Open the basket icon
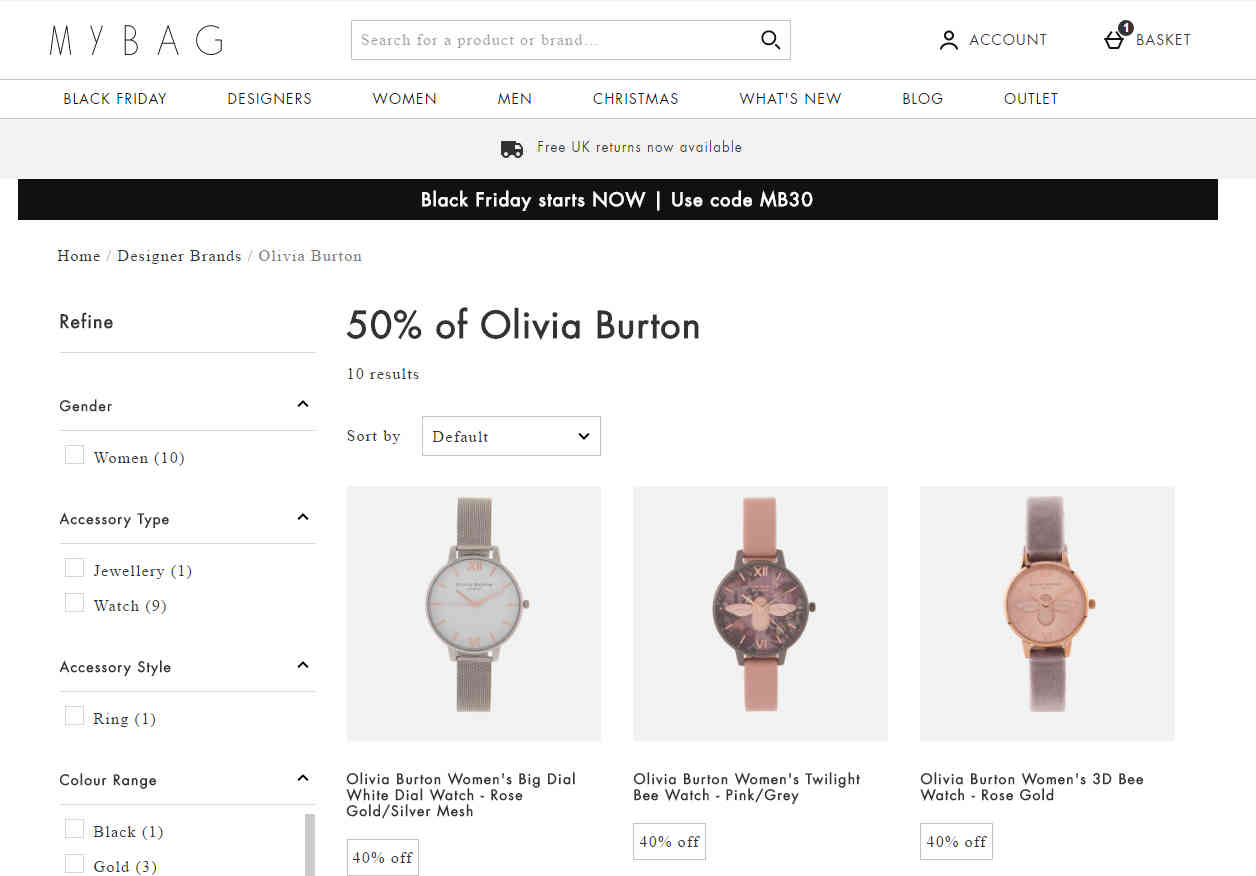The image size is (1256, 876). coord(1115,39)
